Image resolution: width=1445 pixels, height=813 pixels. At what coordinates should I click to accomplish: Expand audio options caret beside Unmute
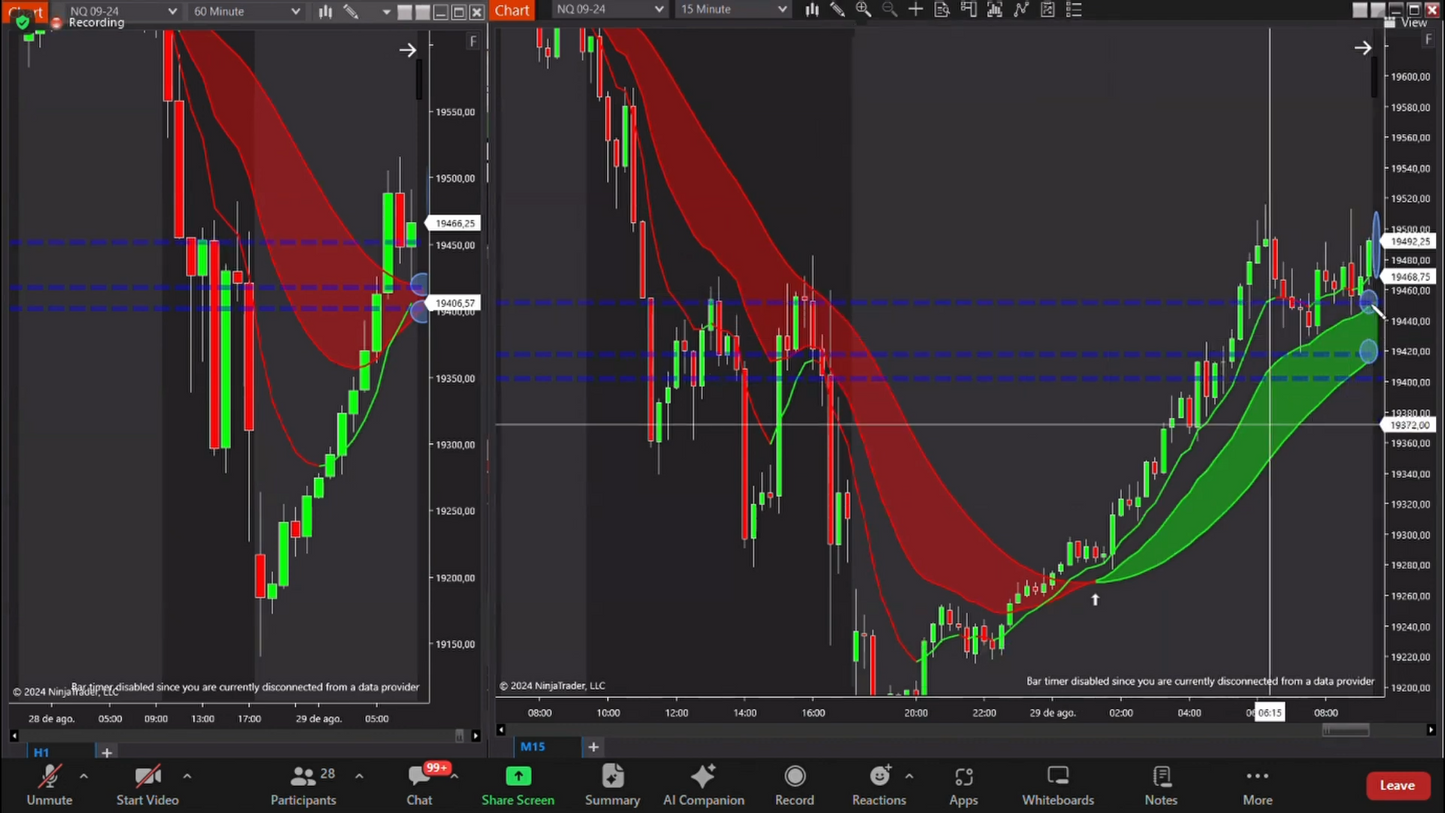click(84, 776)
